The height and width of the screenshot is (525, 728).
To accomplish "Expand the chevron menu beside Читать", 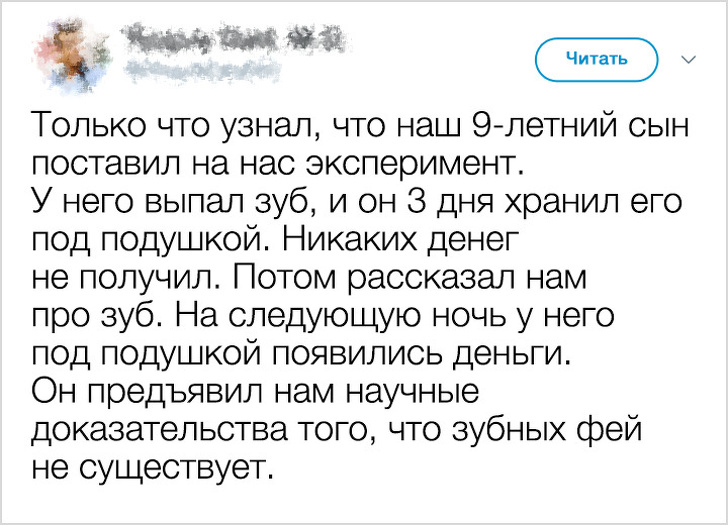I will (688, 59).
